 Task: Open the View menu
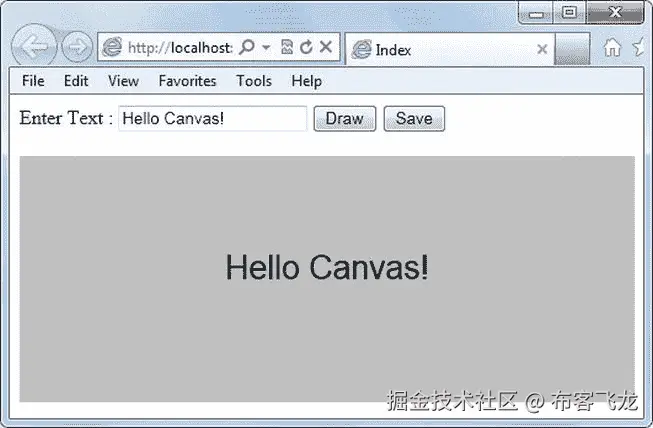pyautogui.click(x=123, y=81)
